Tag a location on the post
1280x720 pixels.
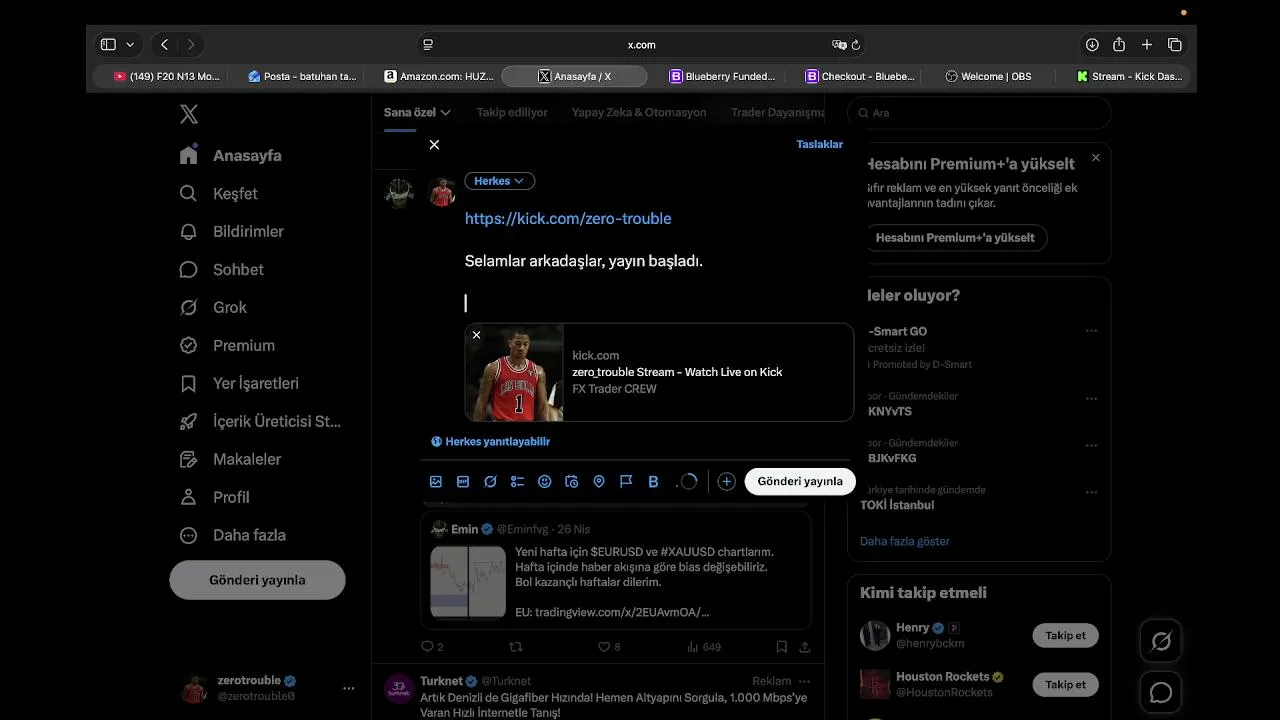point(599,481)
